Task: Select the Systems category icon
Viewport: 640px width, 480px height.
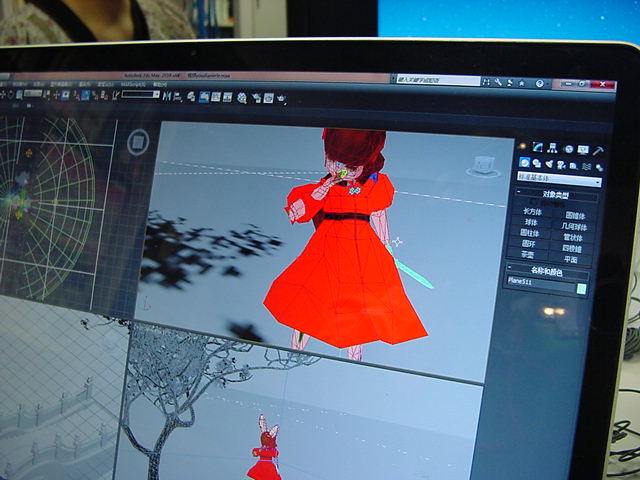Action: tap(600, 168)
